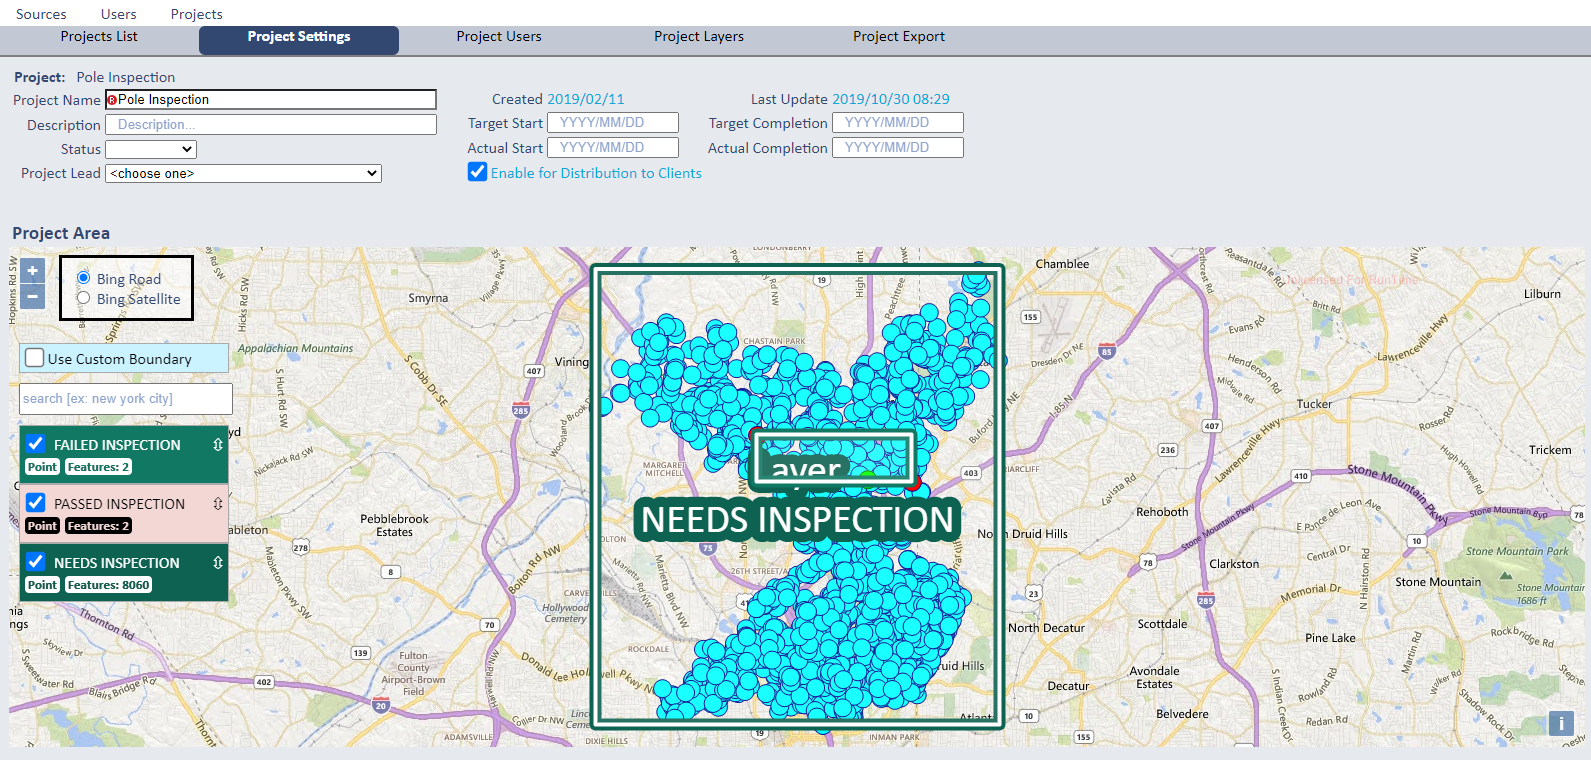The image size is (1591, 760).
Task: Switch to the Project Users tab
Action: tap(499, 37)
